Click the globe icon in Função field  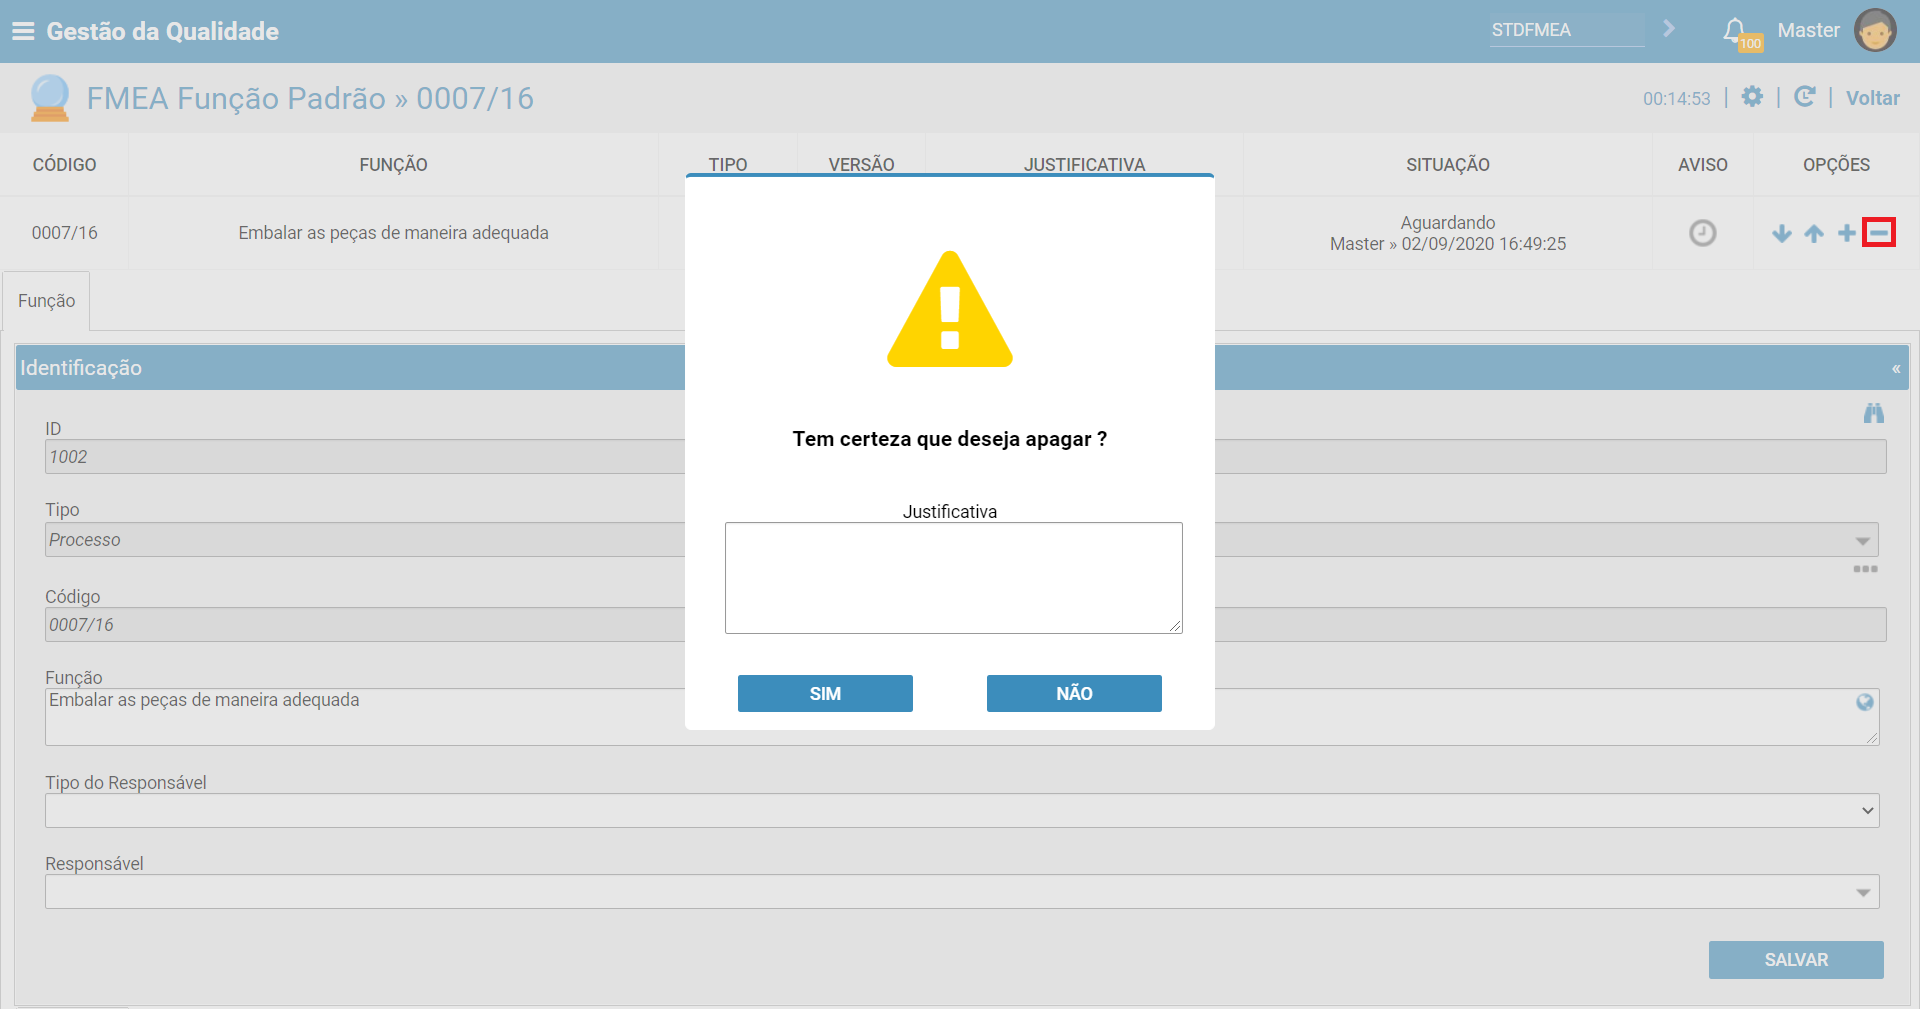pyautogui.click(x=1865, y=702)
